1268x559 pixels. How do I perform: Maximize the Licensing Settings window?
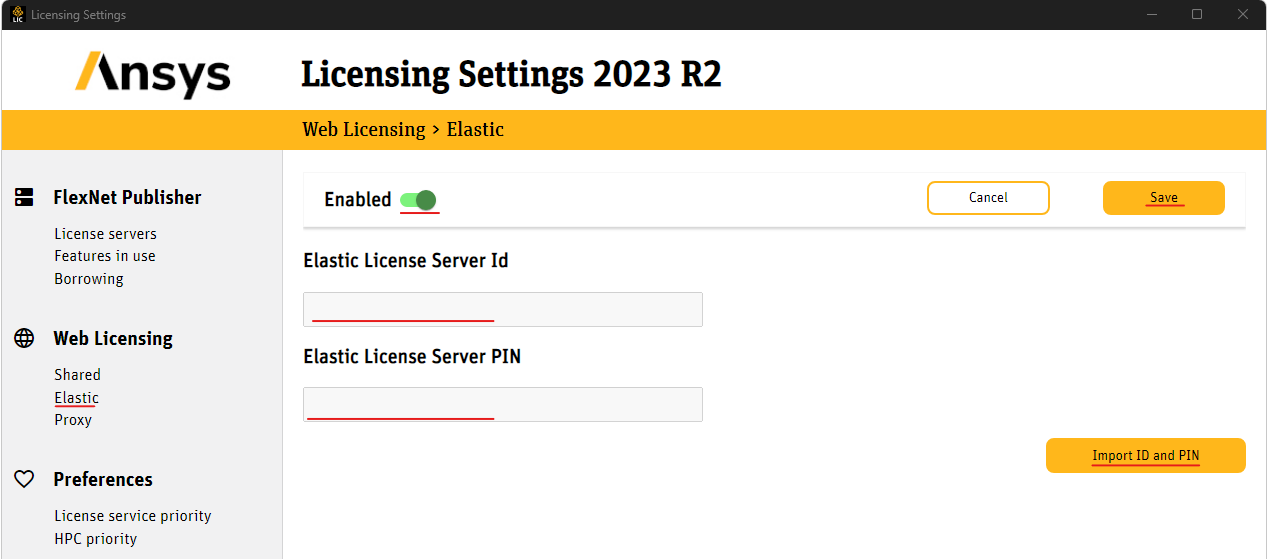click(1197, 15)
